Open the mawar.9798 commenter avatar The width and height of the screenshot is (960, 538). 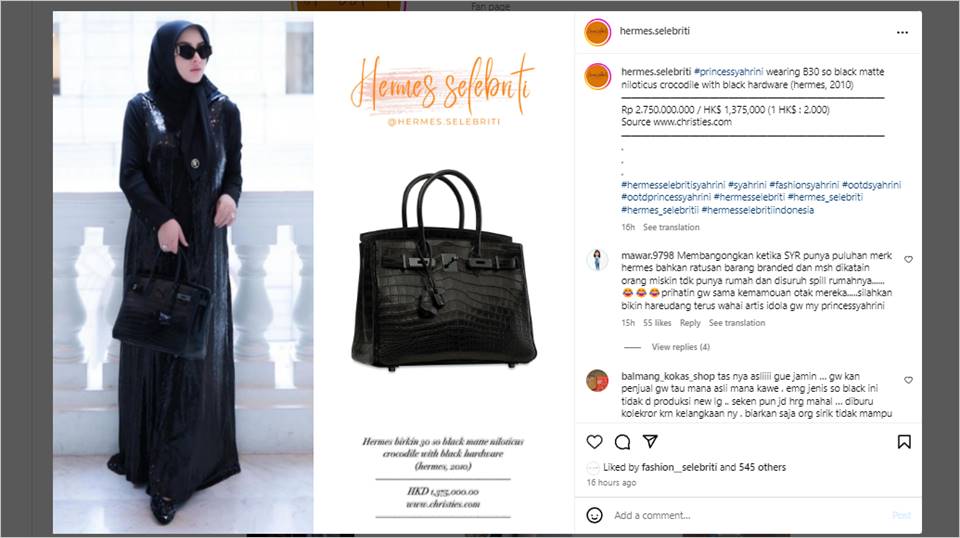pyautogui.click(x=597, y=260)
